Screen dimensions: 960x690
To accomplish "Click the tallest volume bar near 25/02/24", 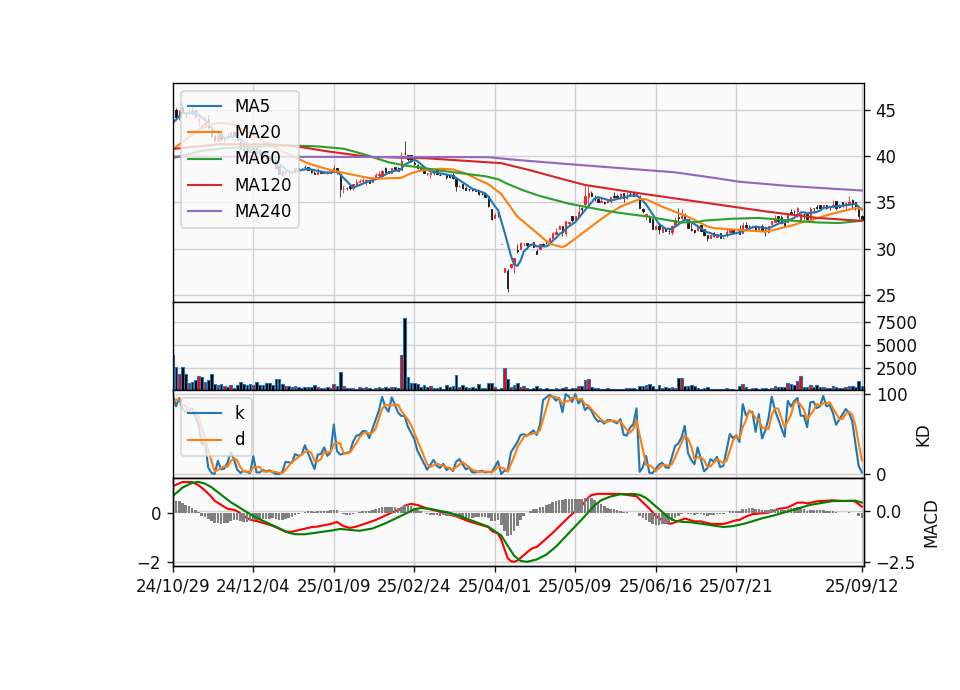I will click(x=405, y=354).
